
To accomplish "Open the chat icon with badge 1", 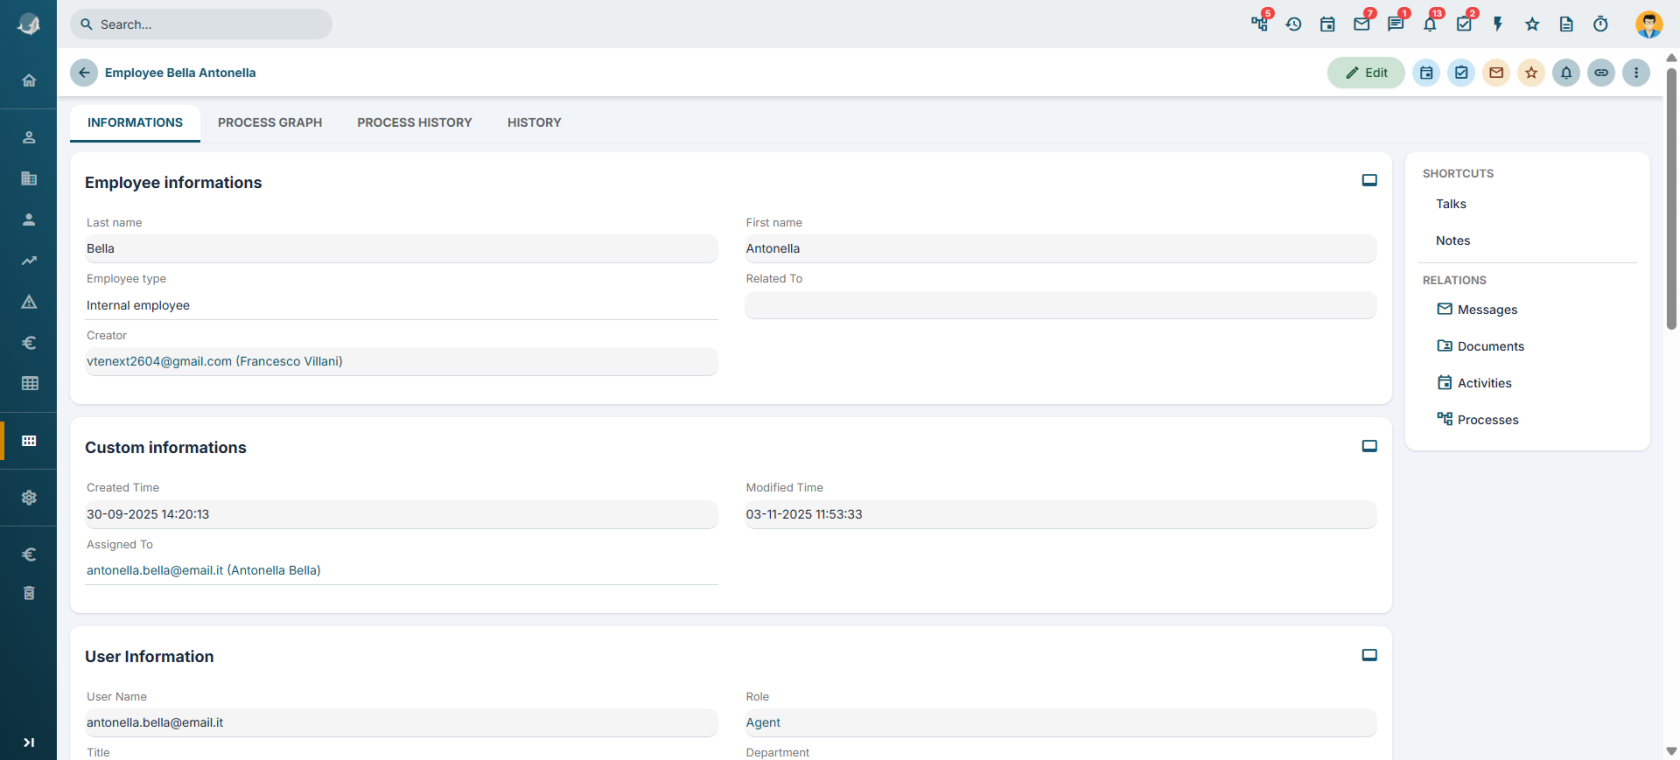I will tap(1396, 24).
